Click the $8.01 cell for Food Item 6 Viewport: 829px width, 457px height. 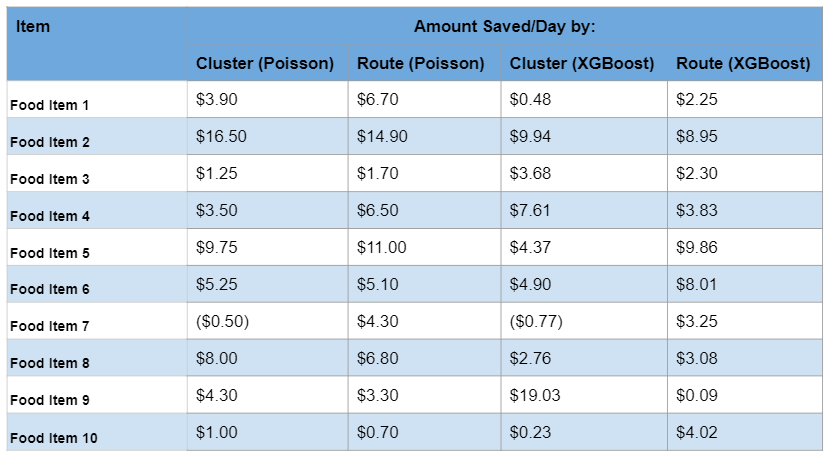696,285
